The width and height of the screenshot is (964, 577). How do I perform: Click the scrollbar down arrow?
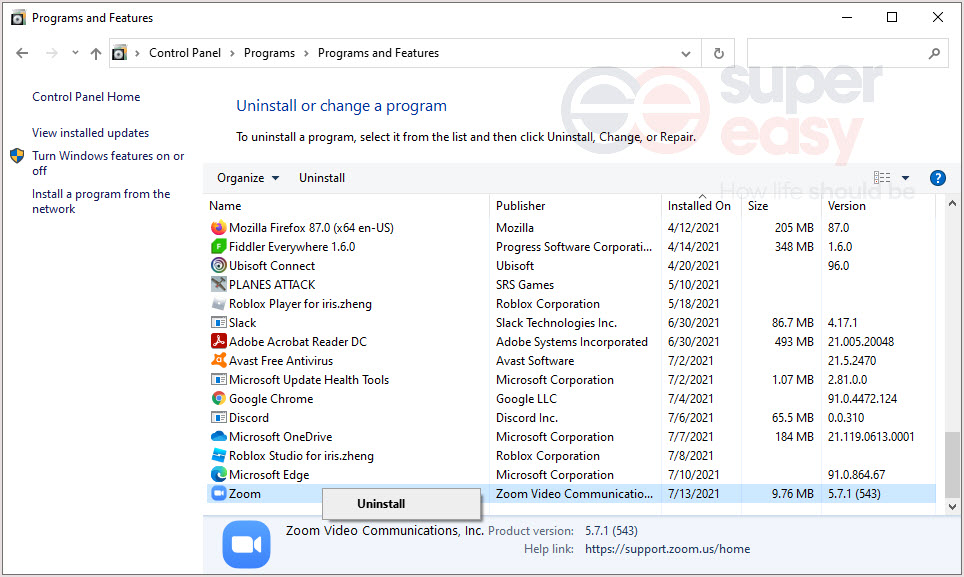pyautogui.click(x=952, y=507)
